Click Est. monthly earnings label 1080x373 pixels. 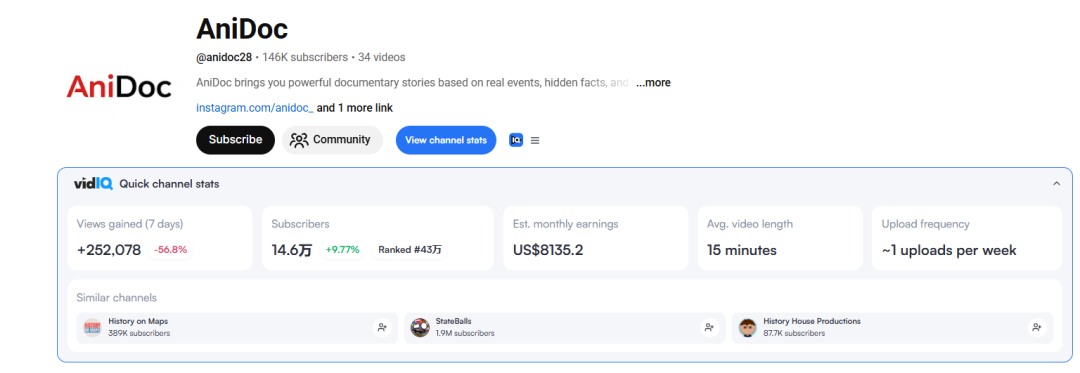(565, 224)
